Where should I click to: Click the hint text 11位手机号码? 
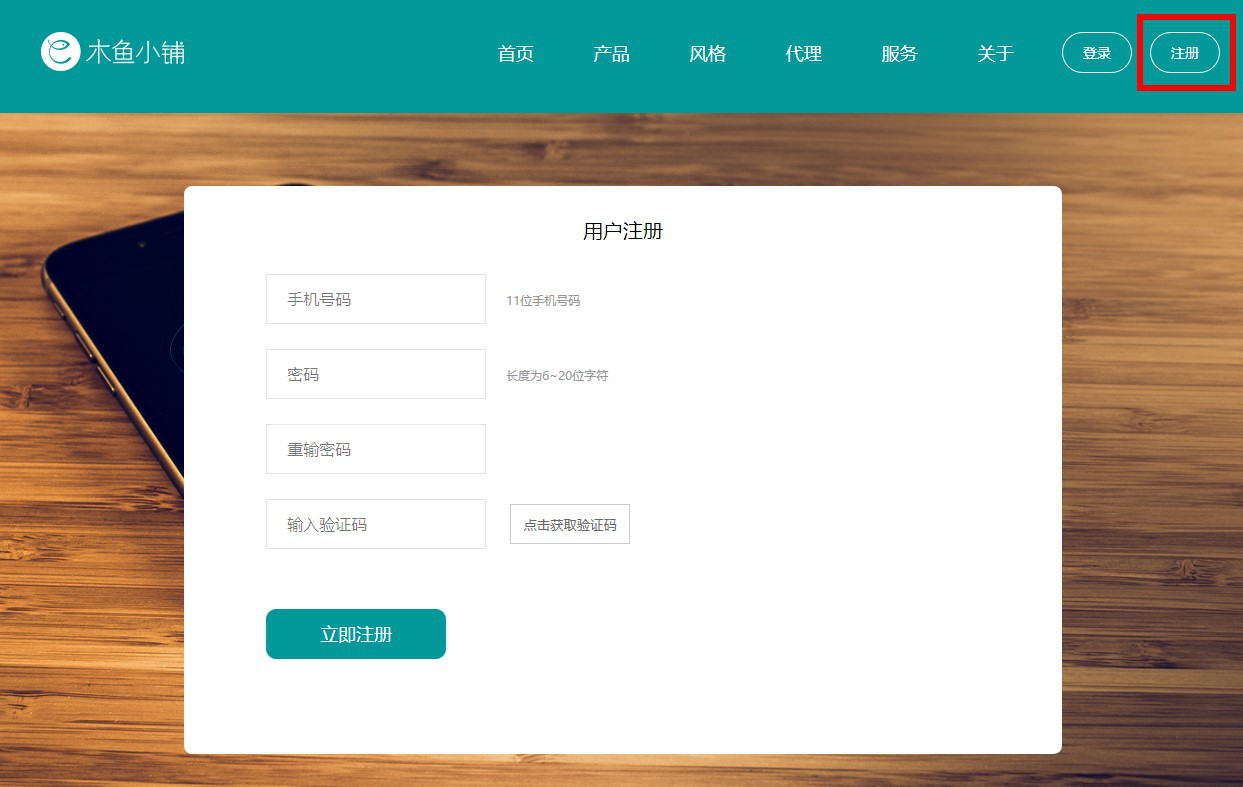pyautogui.click(x=544, y=299)
